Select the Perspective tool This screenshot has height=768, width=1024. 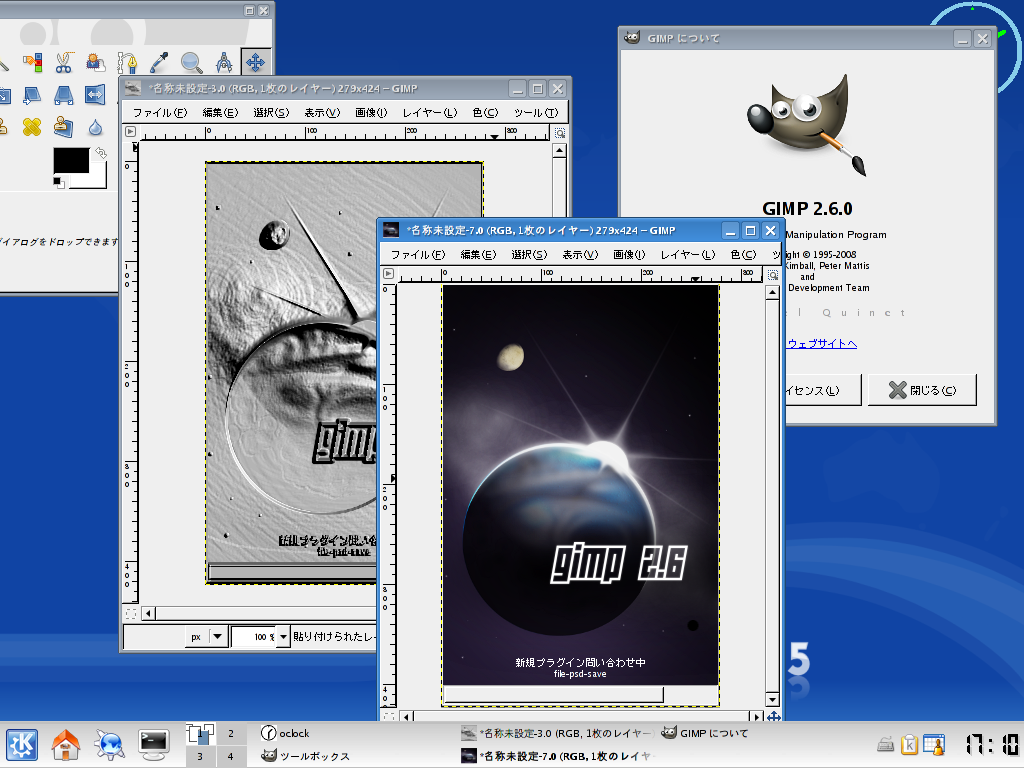tap(63, 95)
